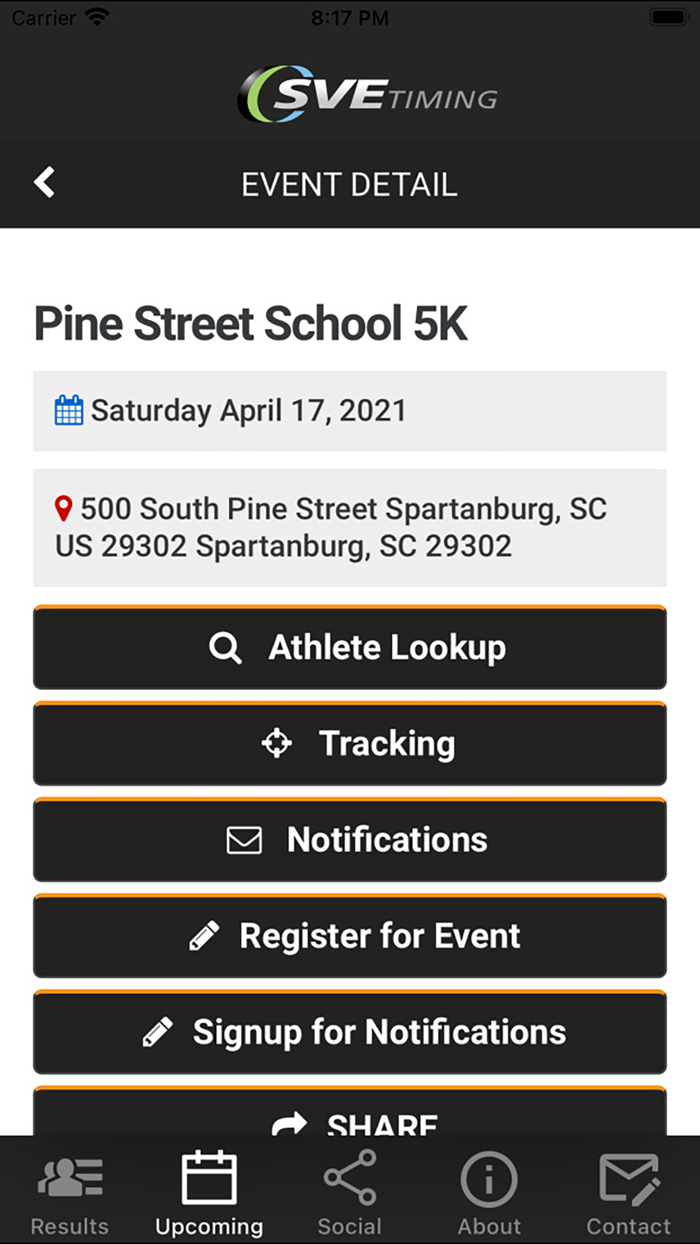This screenshot has width=700, height=1244.
Task: Click the blue calendar icon
Action: 69,411
